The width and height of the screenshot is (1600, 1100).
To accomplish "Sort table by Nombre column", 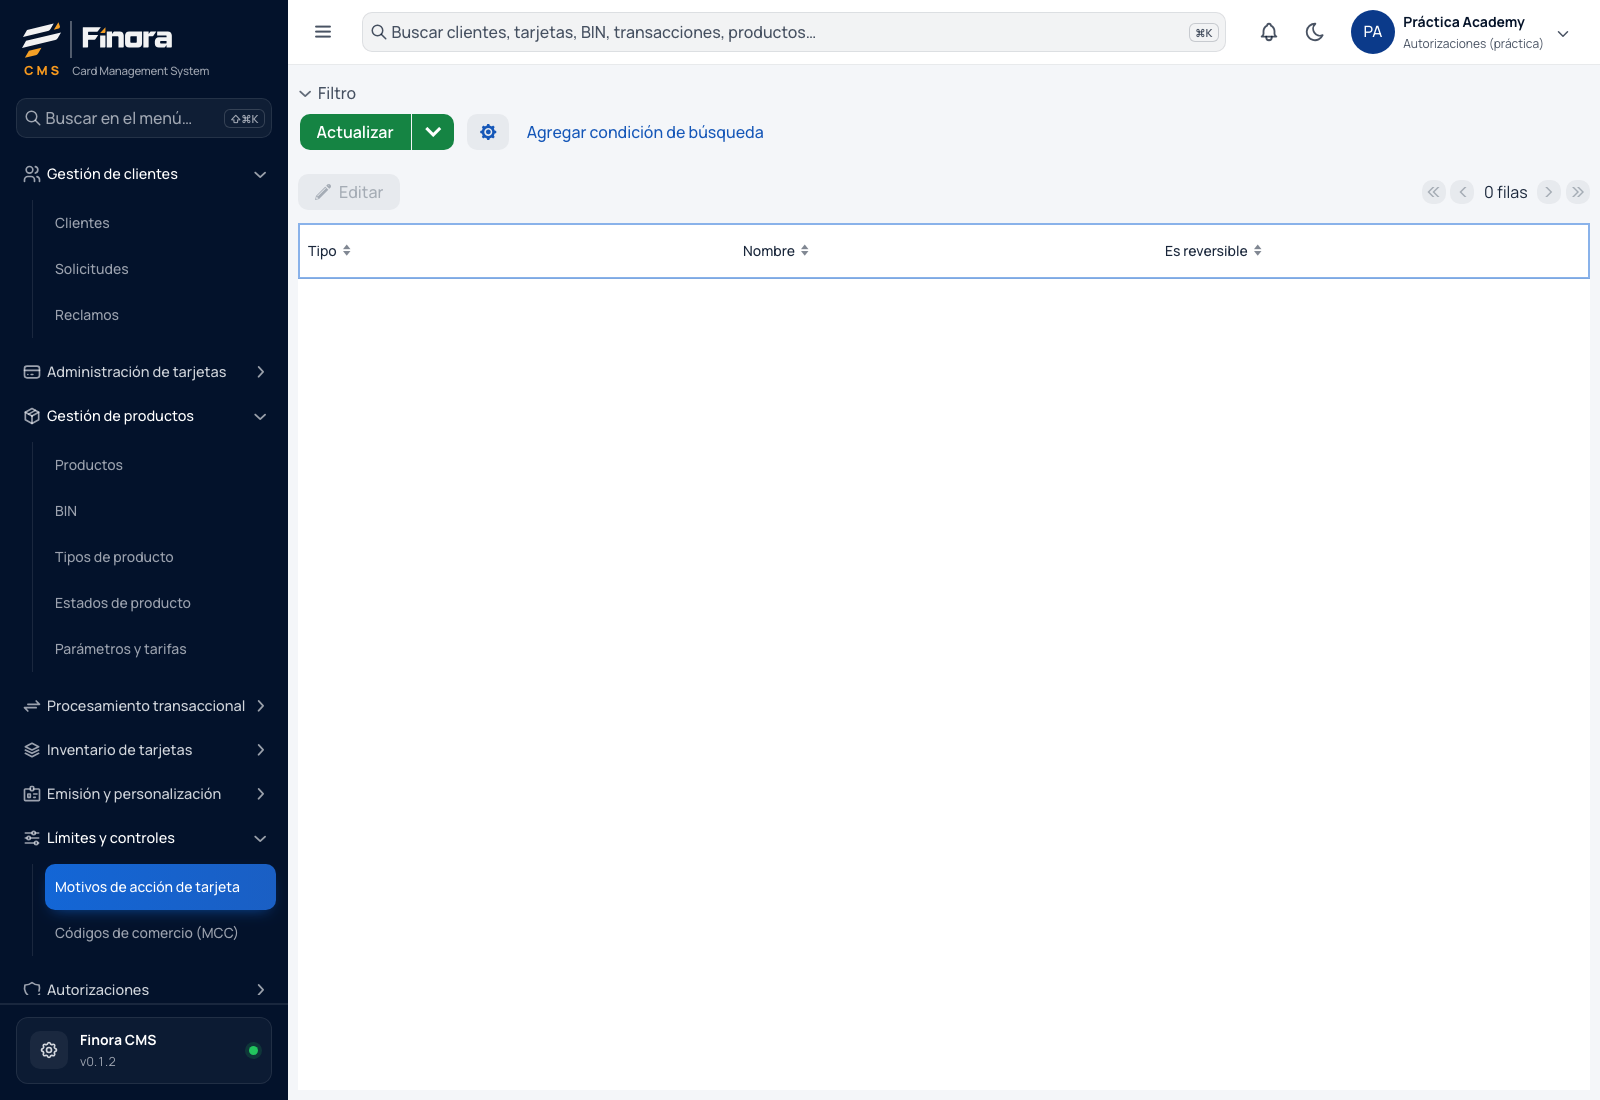I will pyautogui.click(x=775, y=251).
